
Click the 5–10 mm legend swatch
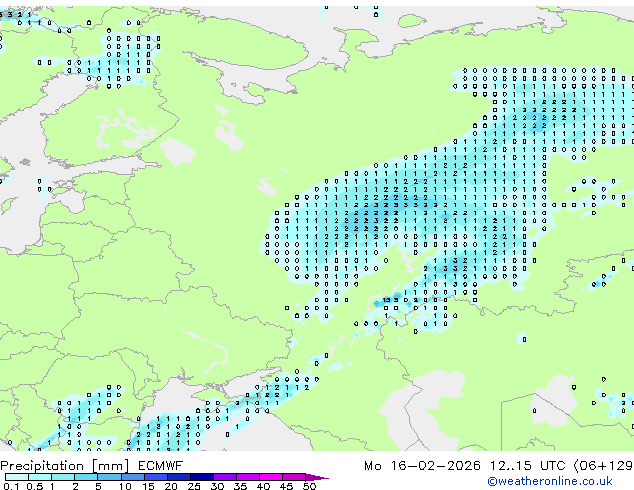109,477
